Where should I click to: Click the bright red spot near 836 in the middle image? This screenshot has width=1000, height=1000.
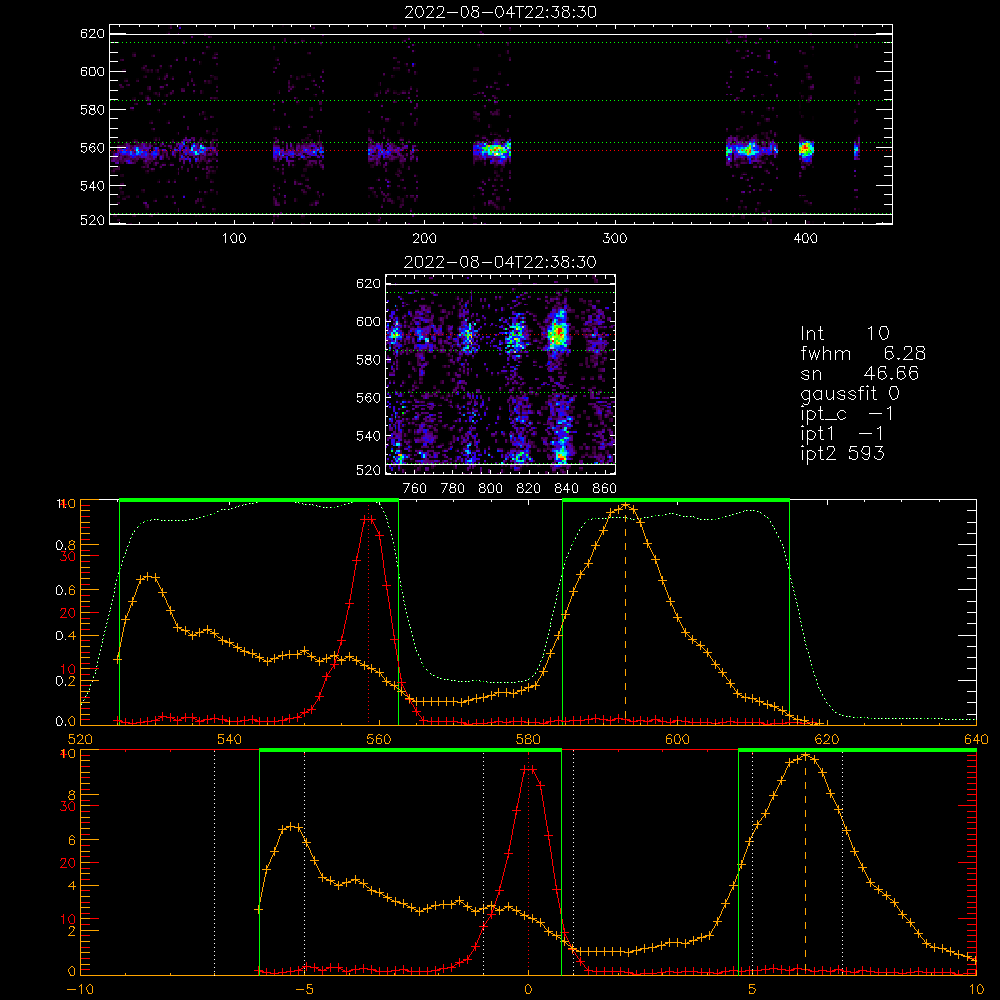pos(559,332)
